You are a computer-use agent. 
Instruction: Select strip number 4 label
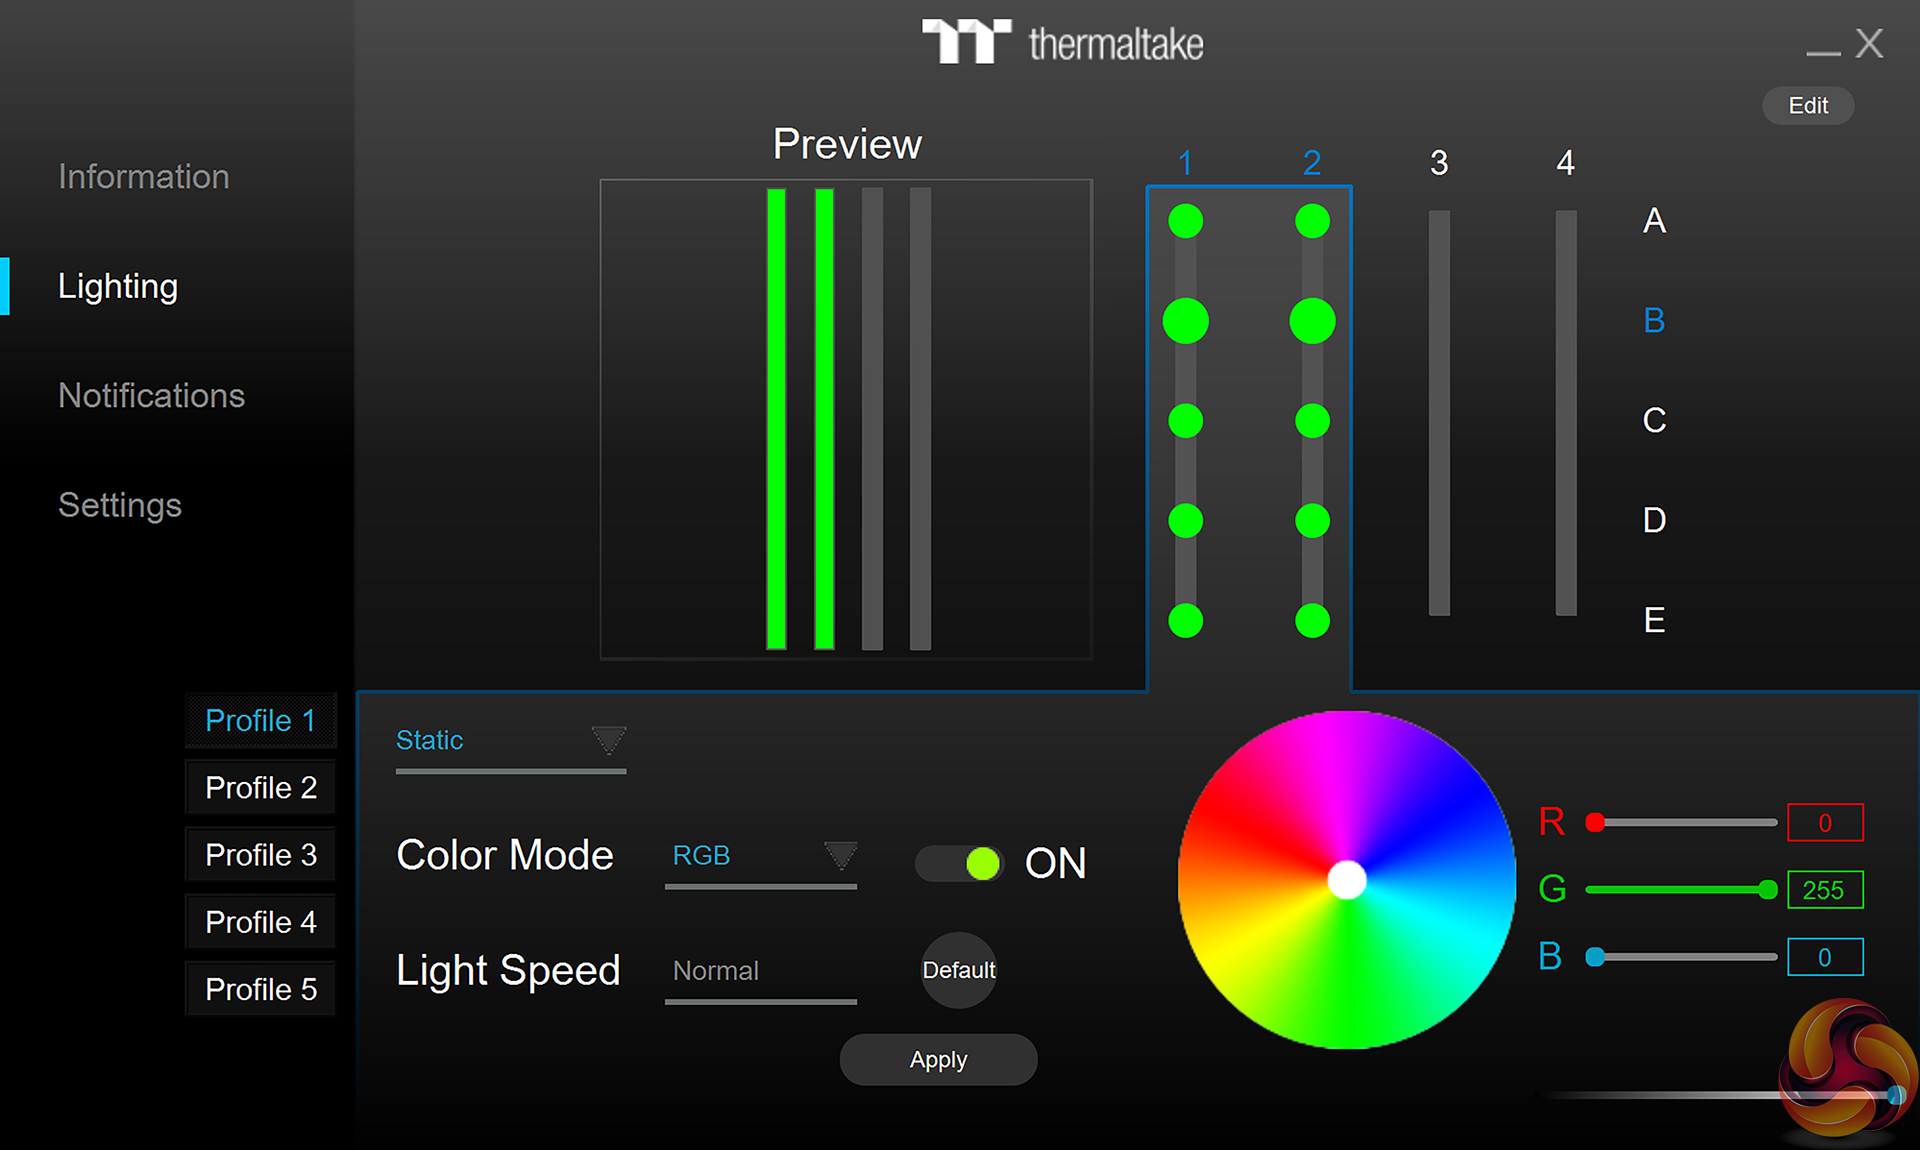tap(1565, 163)
